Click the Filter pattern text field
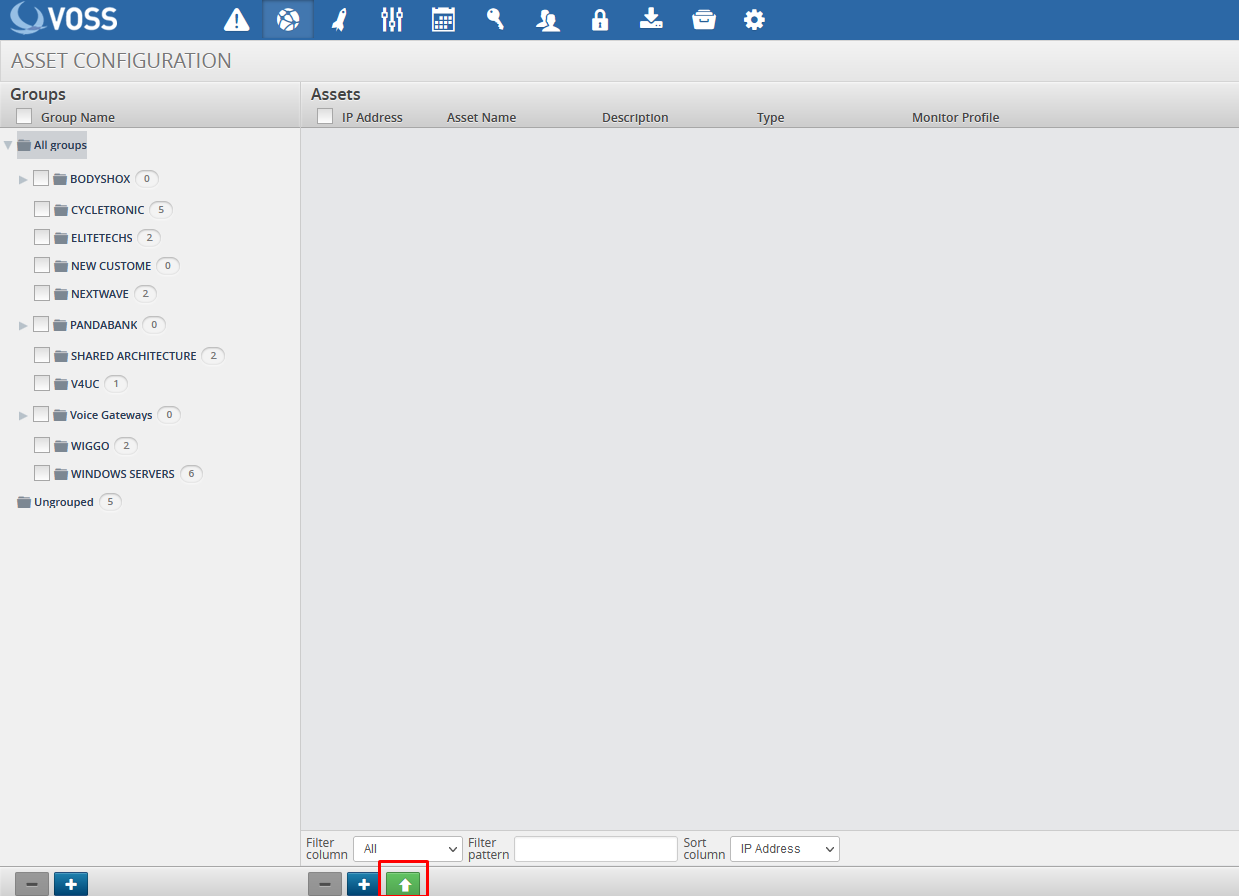 click(x=595, y=849)
